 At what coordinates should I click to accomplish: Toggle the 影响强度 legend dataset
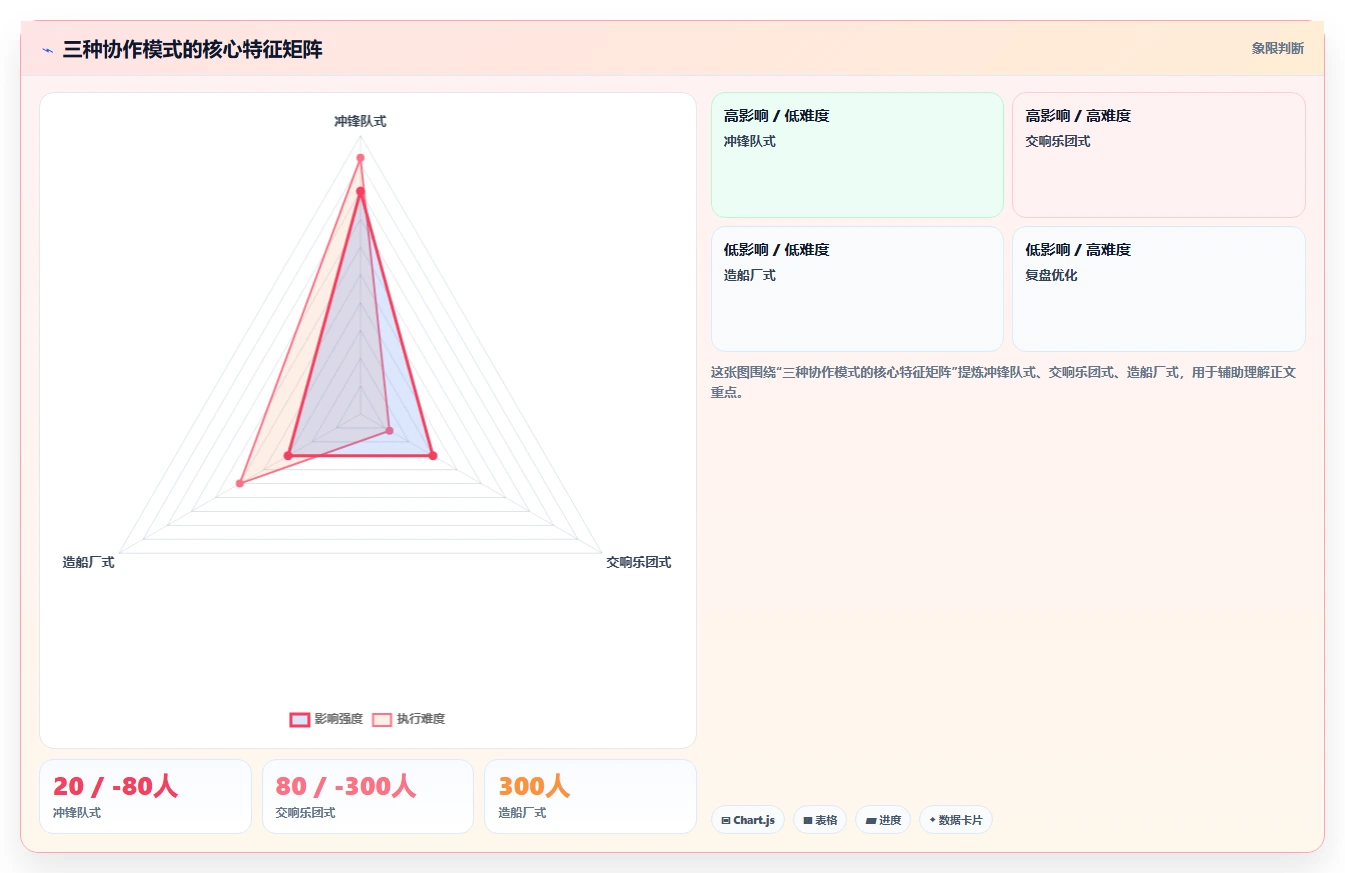pos(326,719)
